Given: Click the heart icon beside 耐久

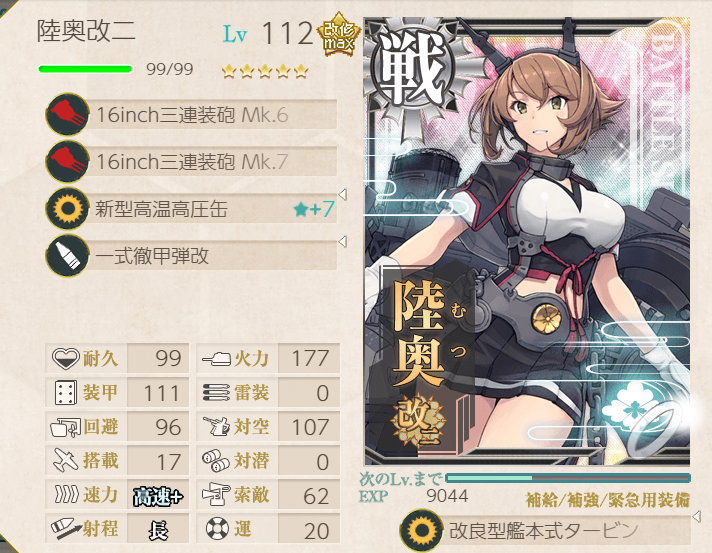Looking at the screenshot, I should (66, 358).
